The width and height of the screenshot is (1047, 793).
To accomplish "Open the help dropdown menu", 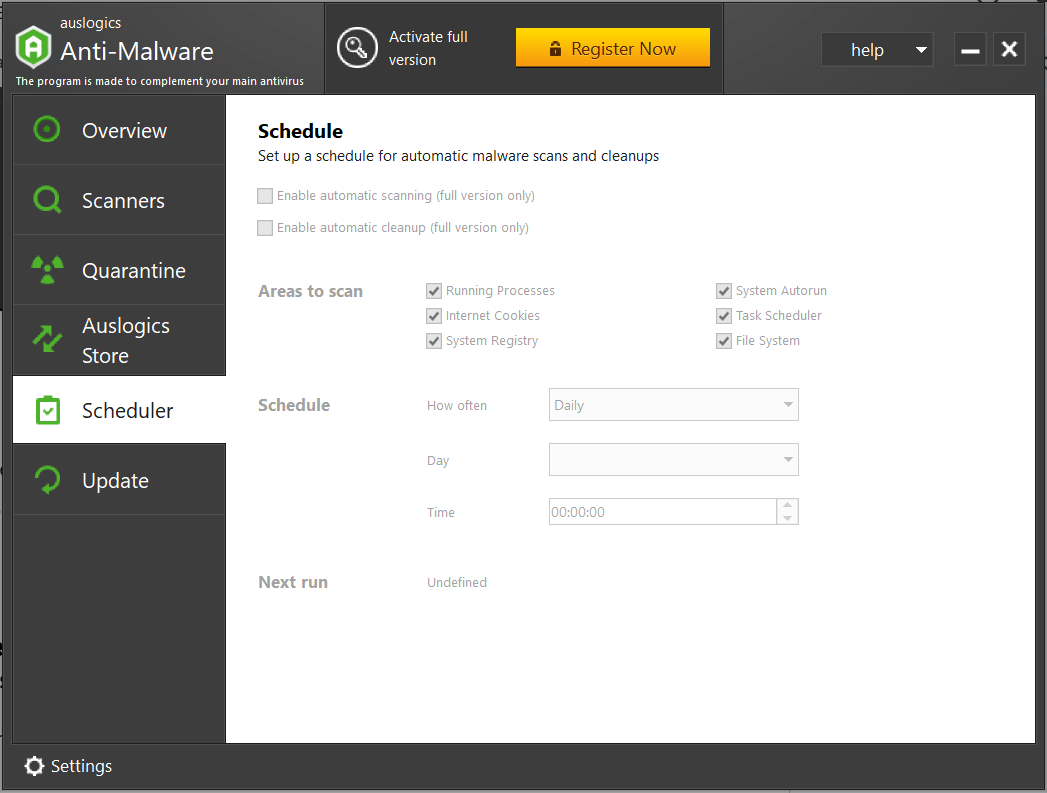I will [877, 49].
